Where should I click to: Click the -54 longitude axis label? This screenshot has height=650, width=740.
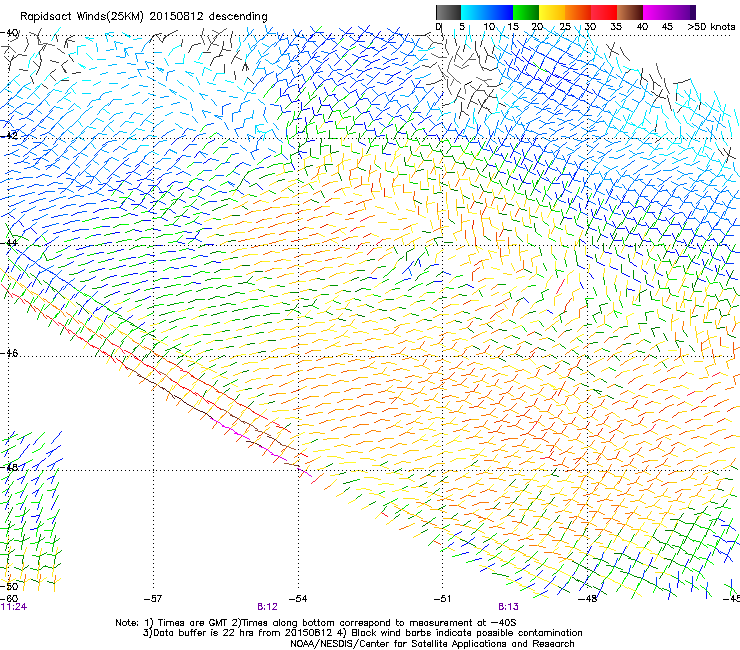(298, 599)
